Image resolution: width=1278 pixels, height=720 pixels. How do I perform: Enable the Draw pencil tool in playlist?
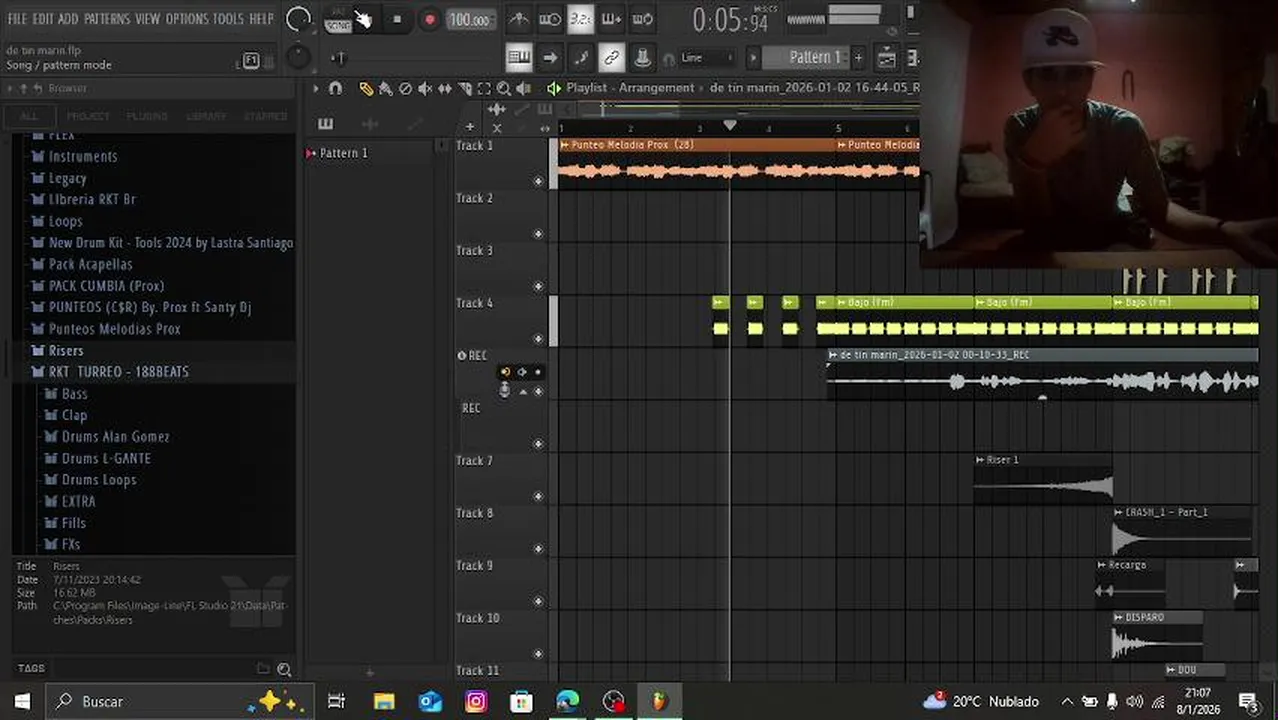[x=366, y=89]
